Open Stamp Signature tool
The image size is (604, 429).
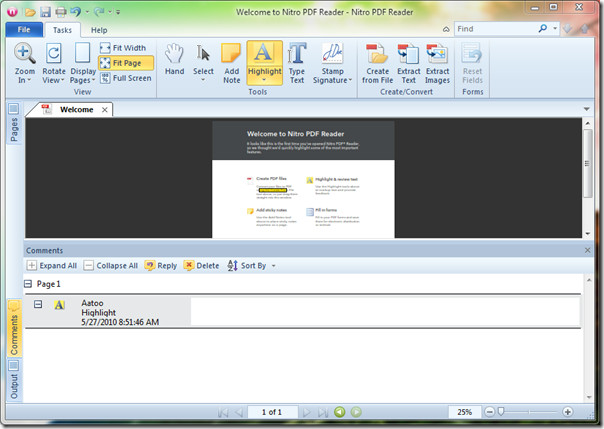click(332, 64)
